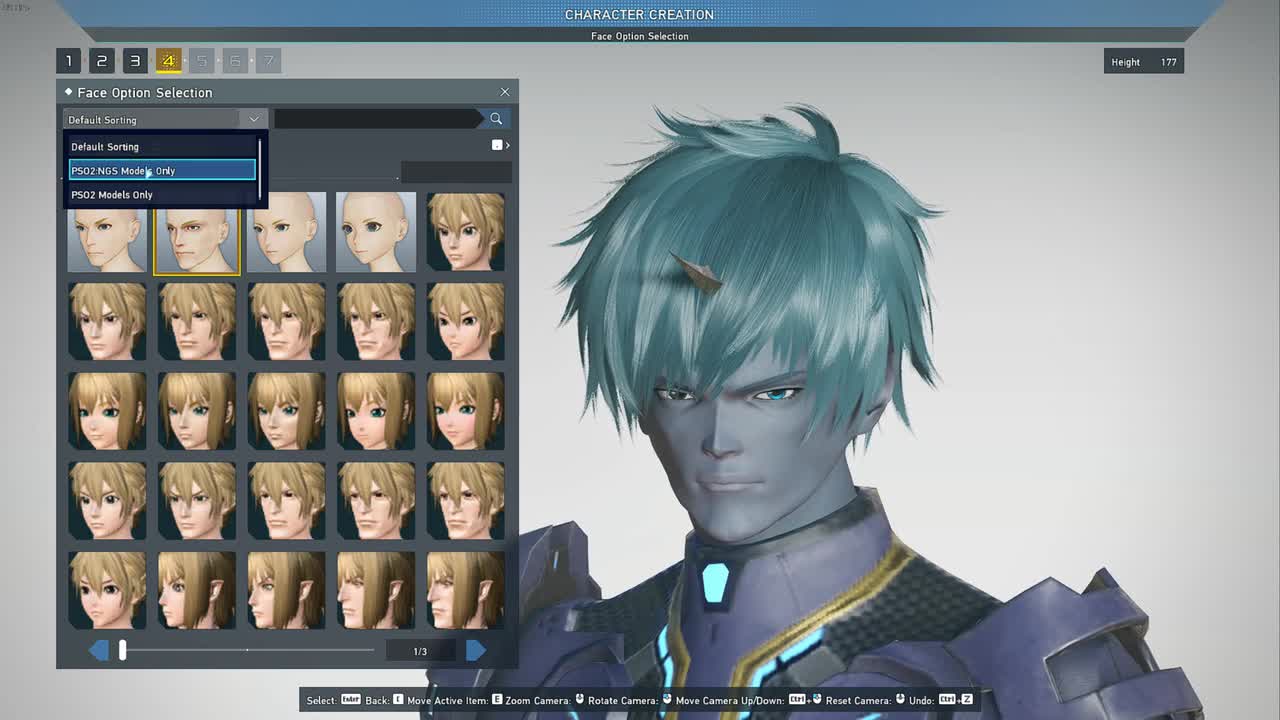Close the Face Option Selection panel
1280x720 pixels.
[x=505, y=92]
